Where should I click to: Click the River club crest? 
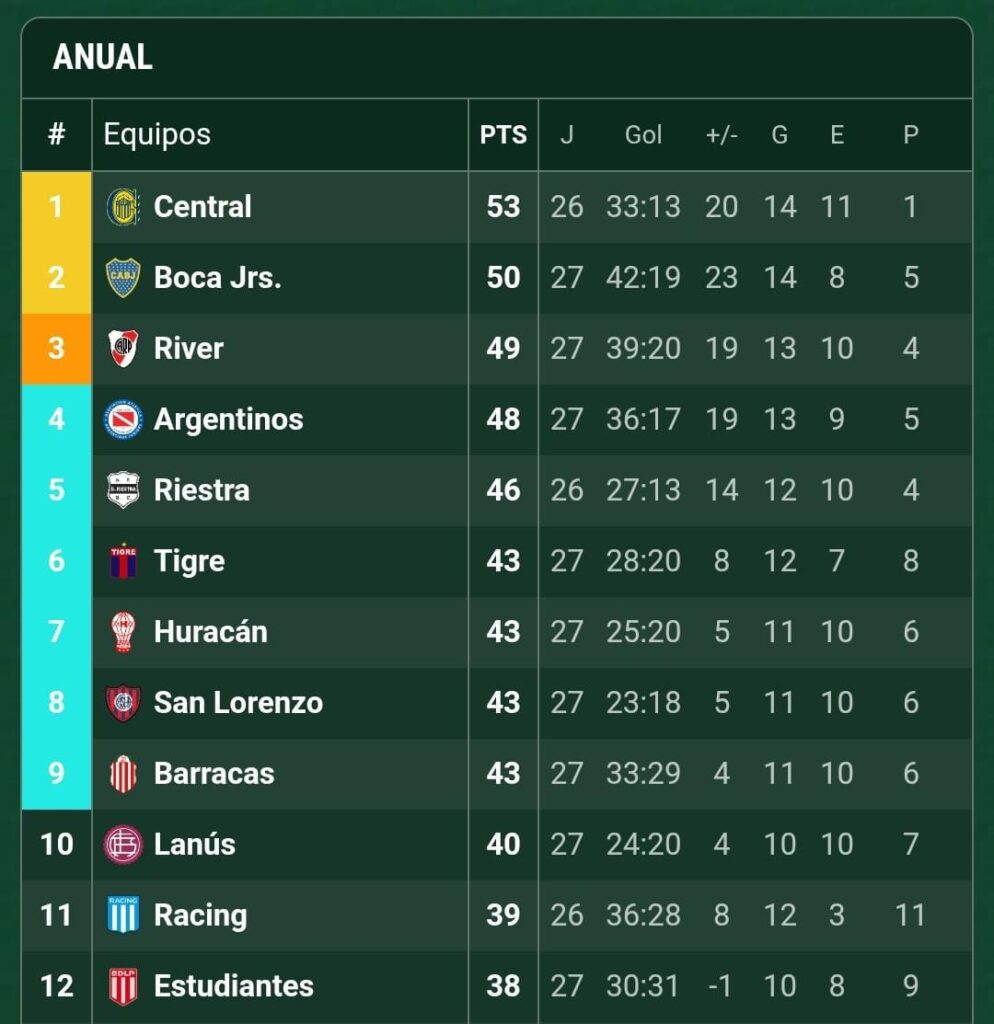[x=123, y=349]
